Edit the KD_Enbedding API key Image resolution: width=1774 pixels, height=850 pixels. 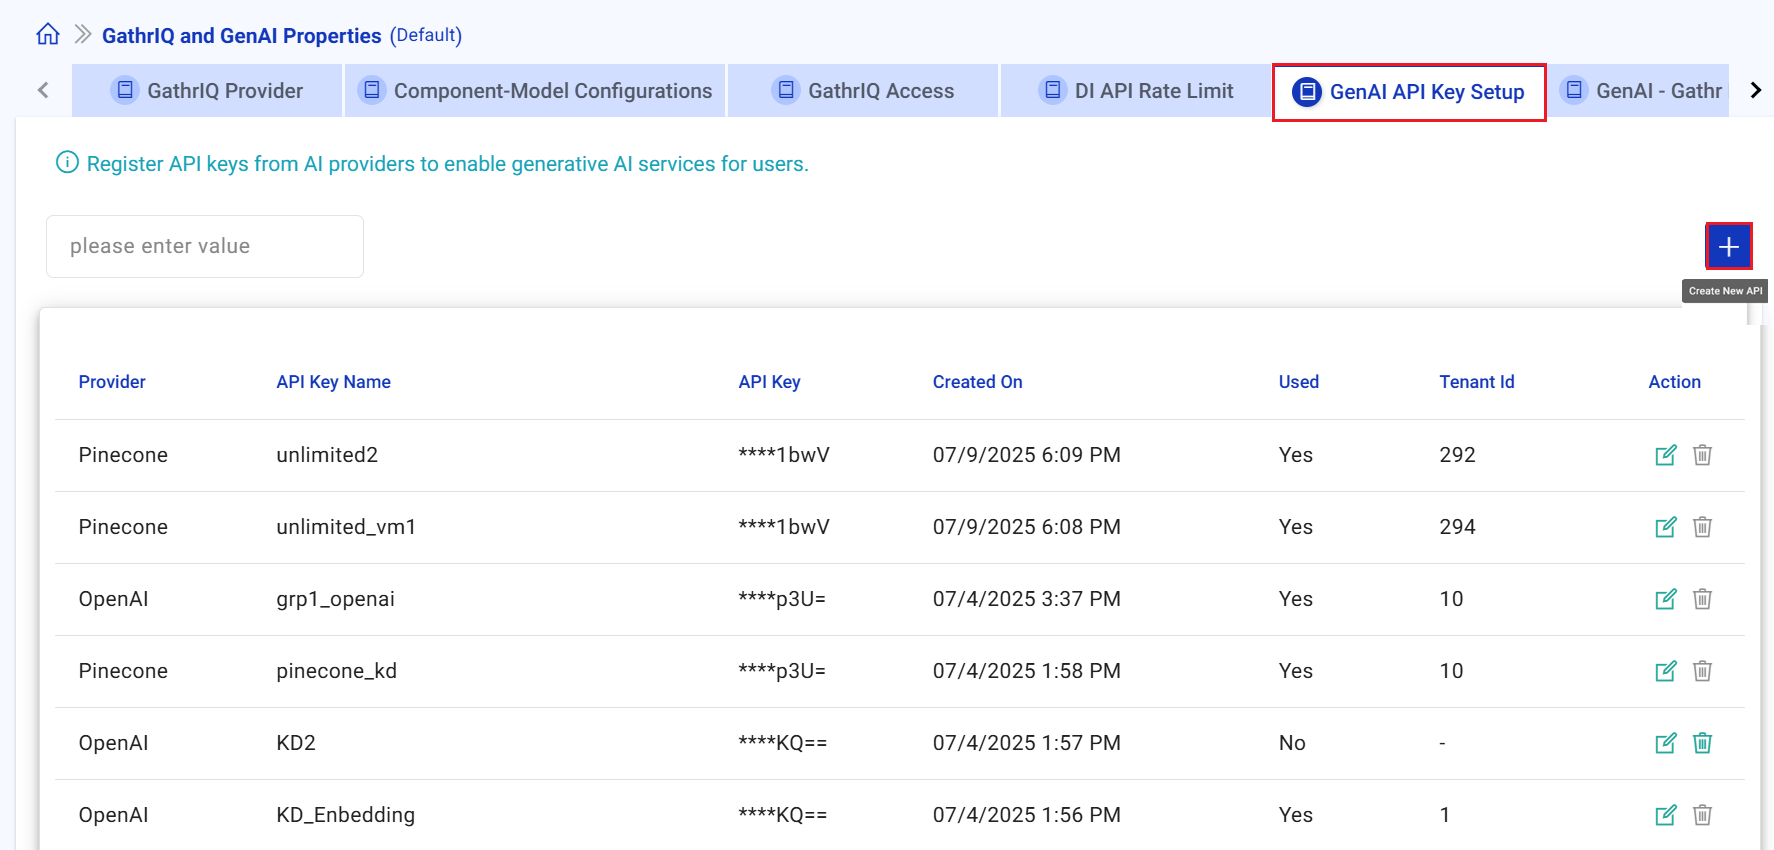coord(1665,816)
